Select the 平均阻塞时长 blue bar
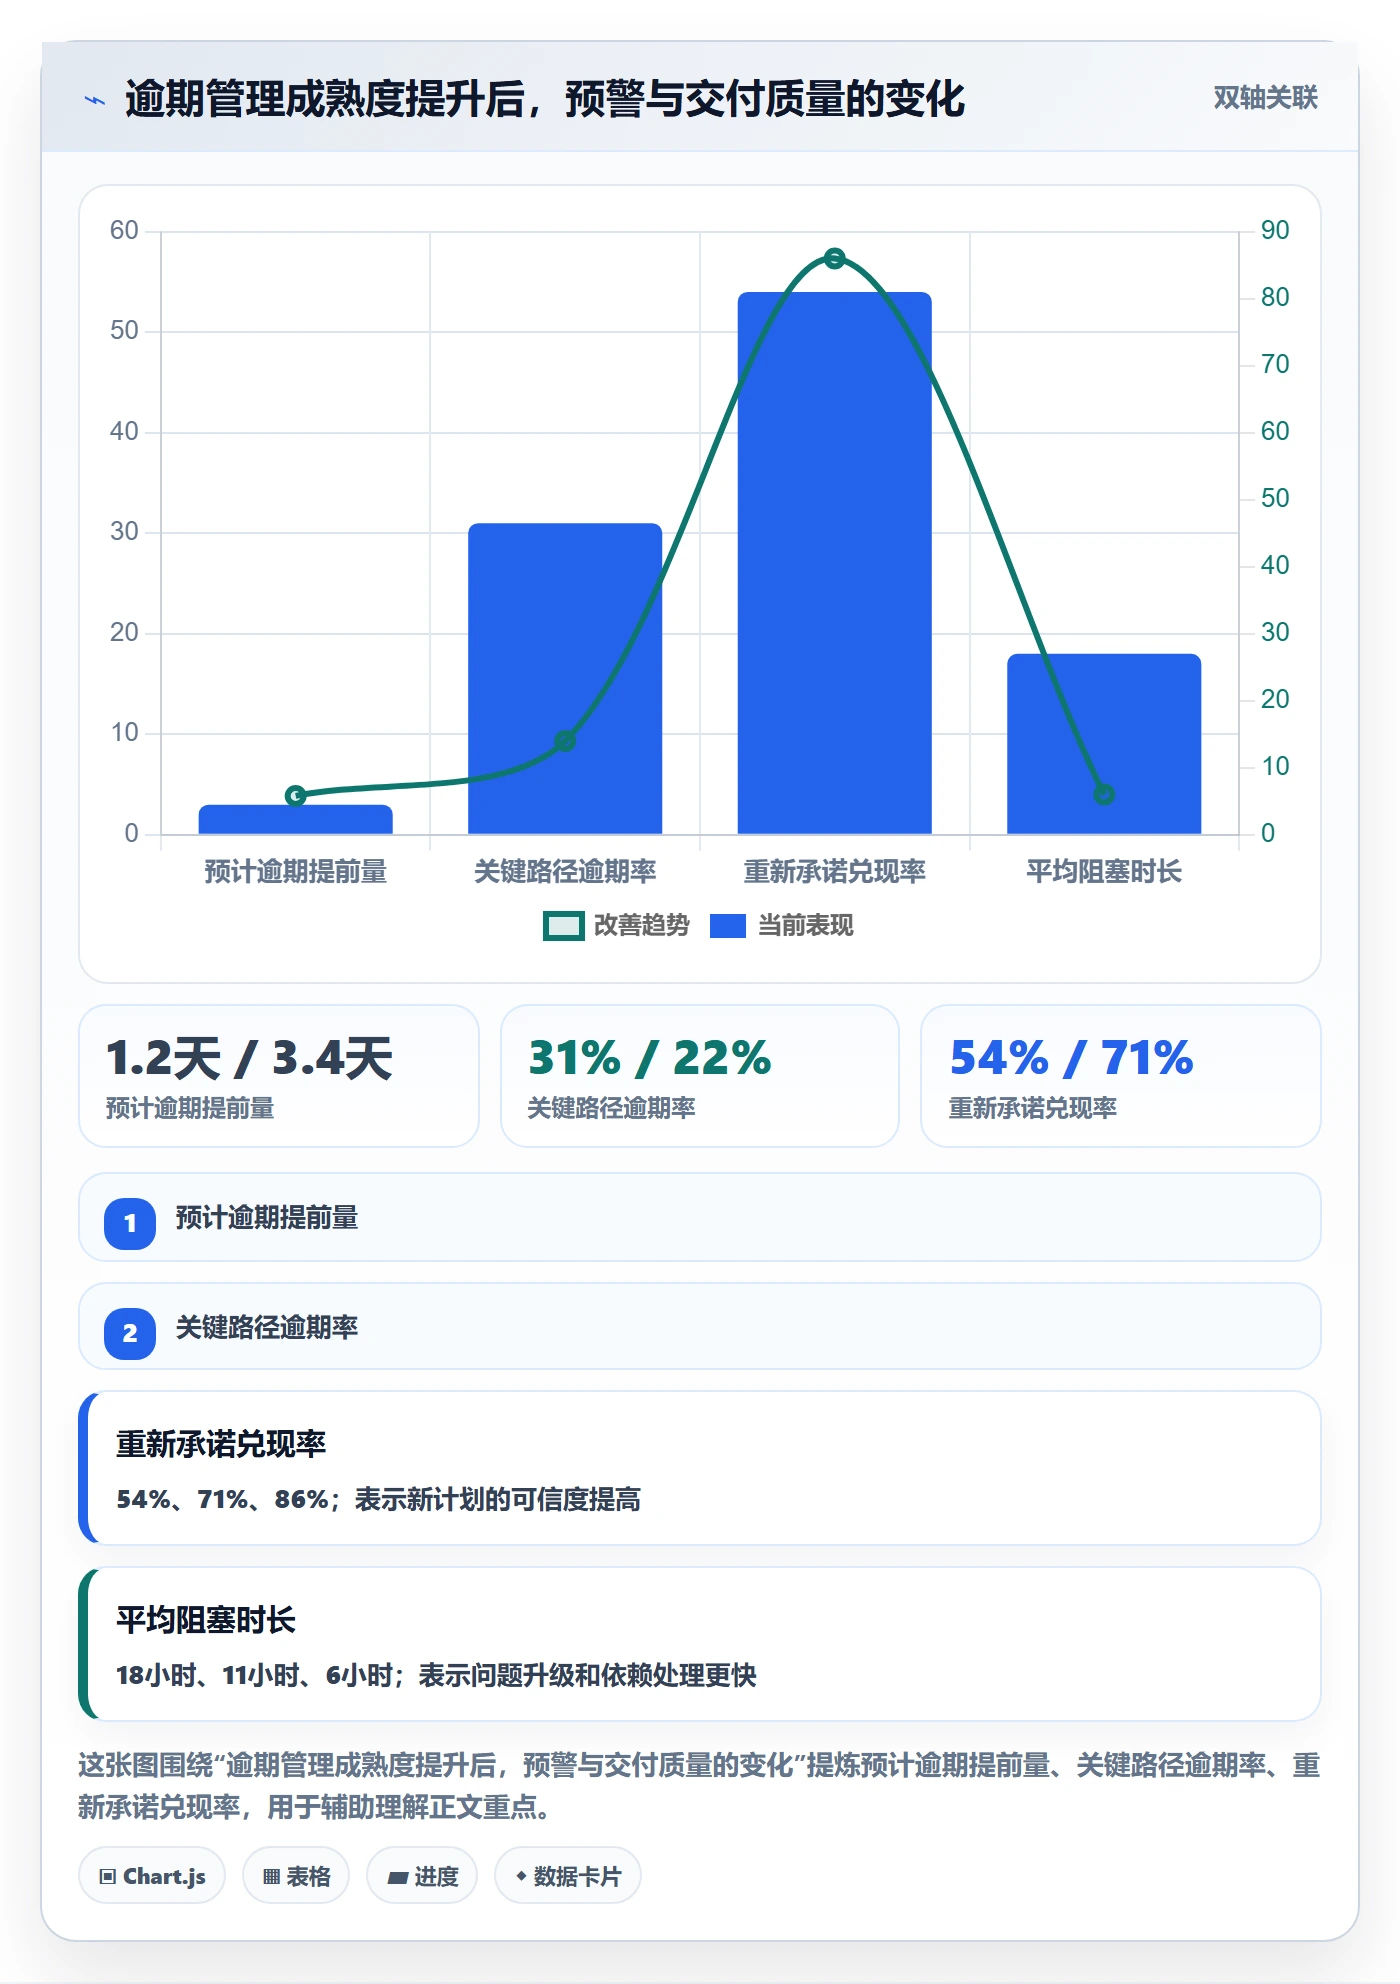1400x1984 pixels. coord(1104,744)
